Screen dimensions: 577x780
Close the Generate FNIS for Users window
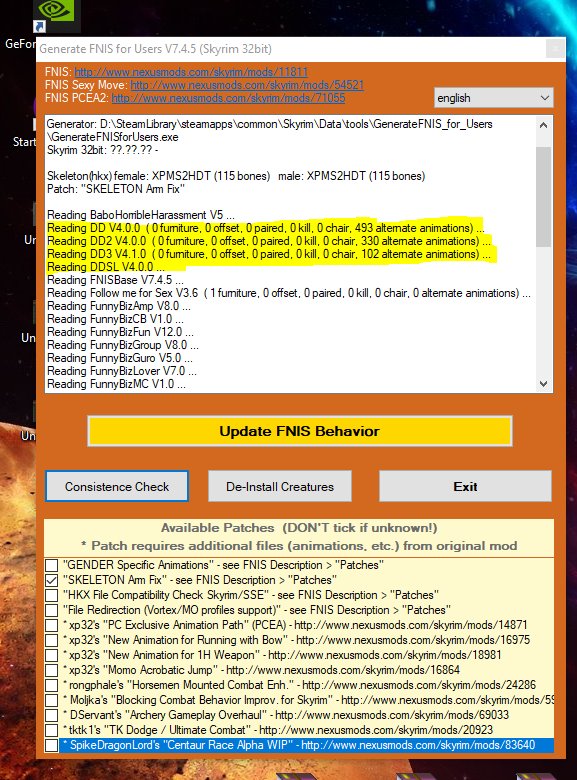click(x=555, y=49)
